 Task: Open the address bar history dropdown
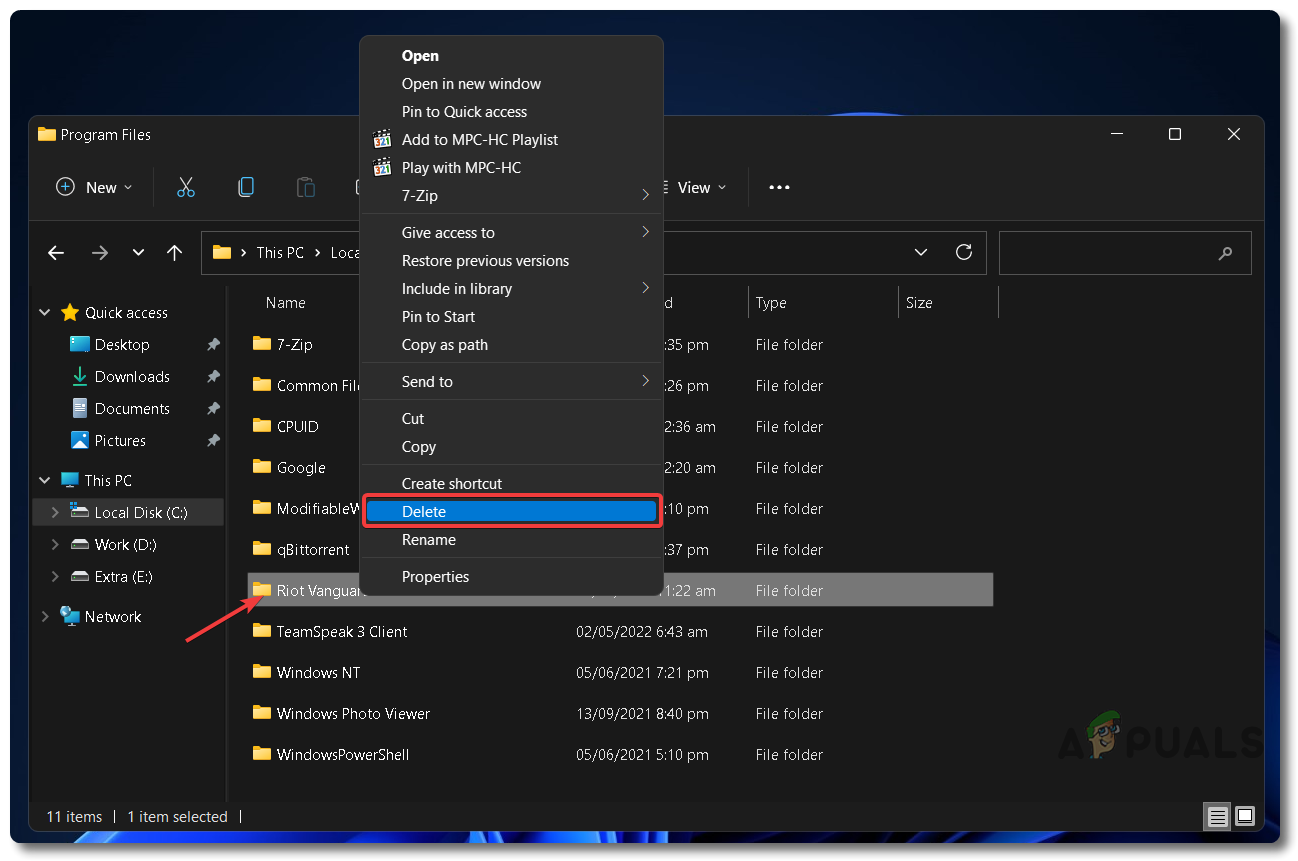pyautogui.click(x=921, y=253)
